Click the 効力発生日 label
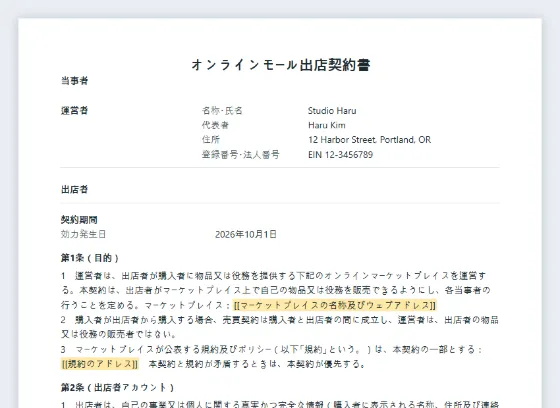 (83, 234)
